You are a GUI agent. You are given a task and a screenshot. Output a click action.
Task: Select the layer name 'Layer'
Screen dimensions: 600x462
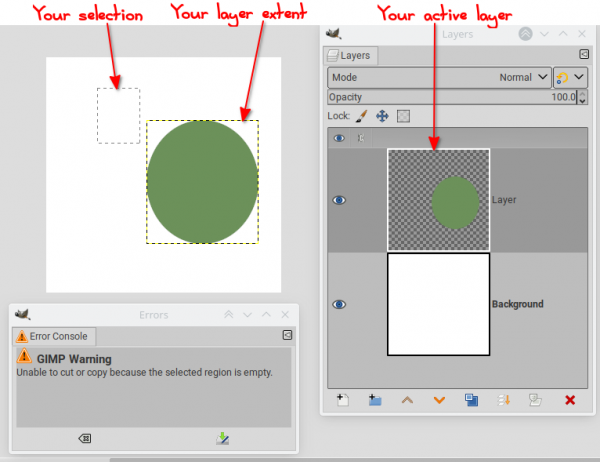click(x=504, y=200)
